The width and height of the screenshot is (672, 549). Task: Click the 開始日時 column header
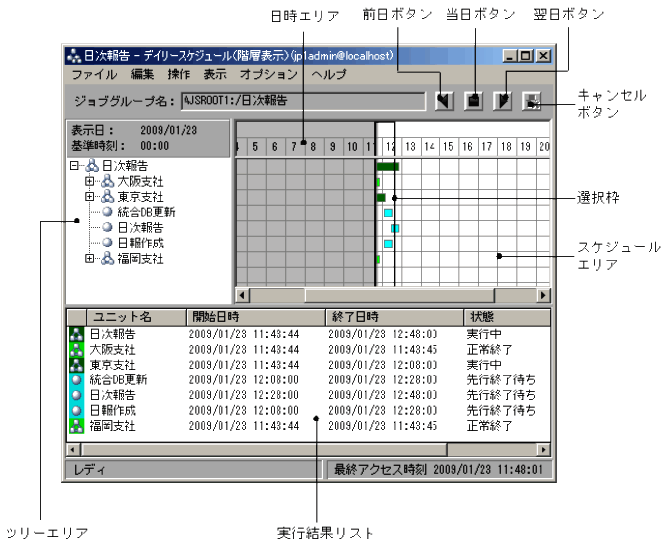256,317
